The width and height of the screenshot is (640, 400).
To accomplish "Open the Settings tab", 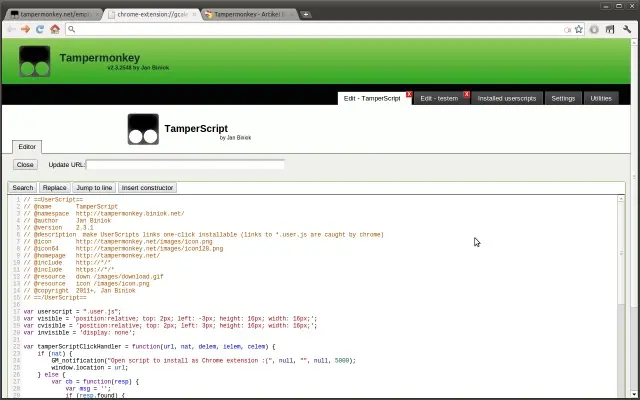I will pos(563,98).
